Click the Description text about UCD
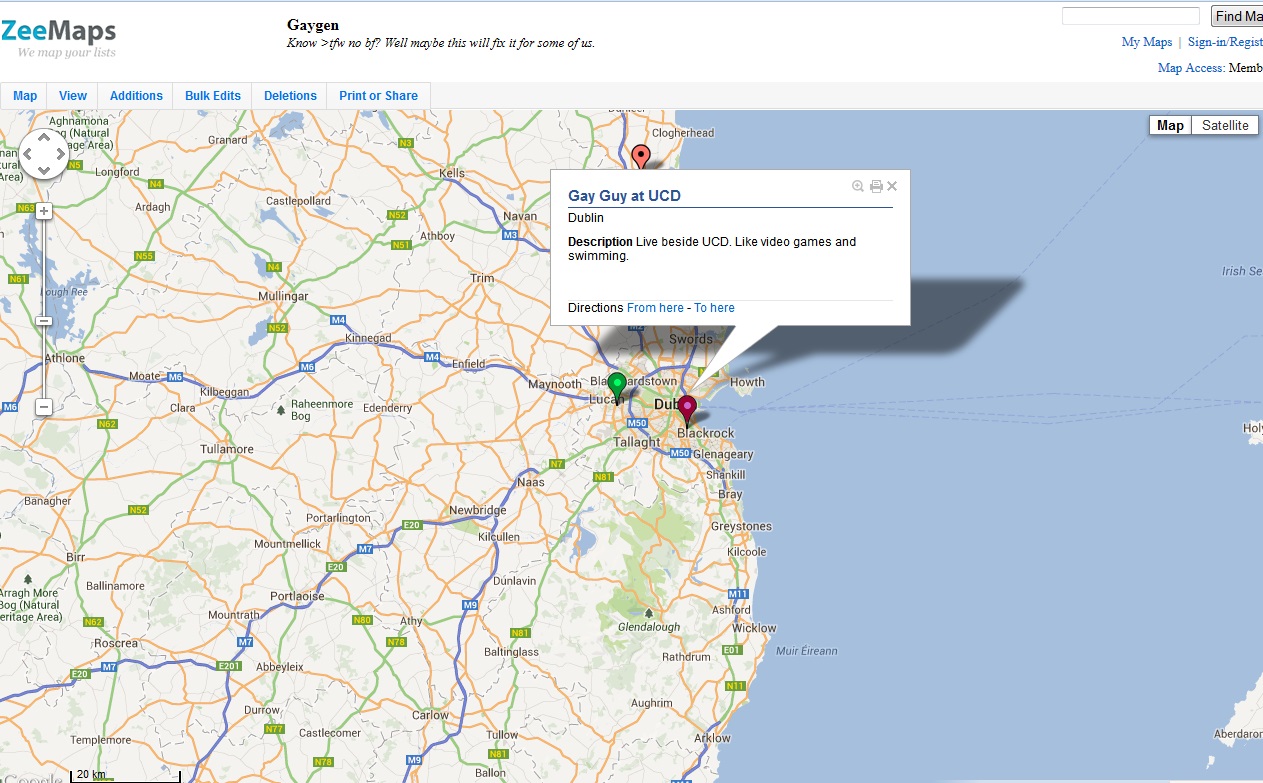The image size is (1263, 783). [x=712, y=249]
